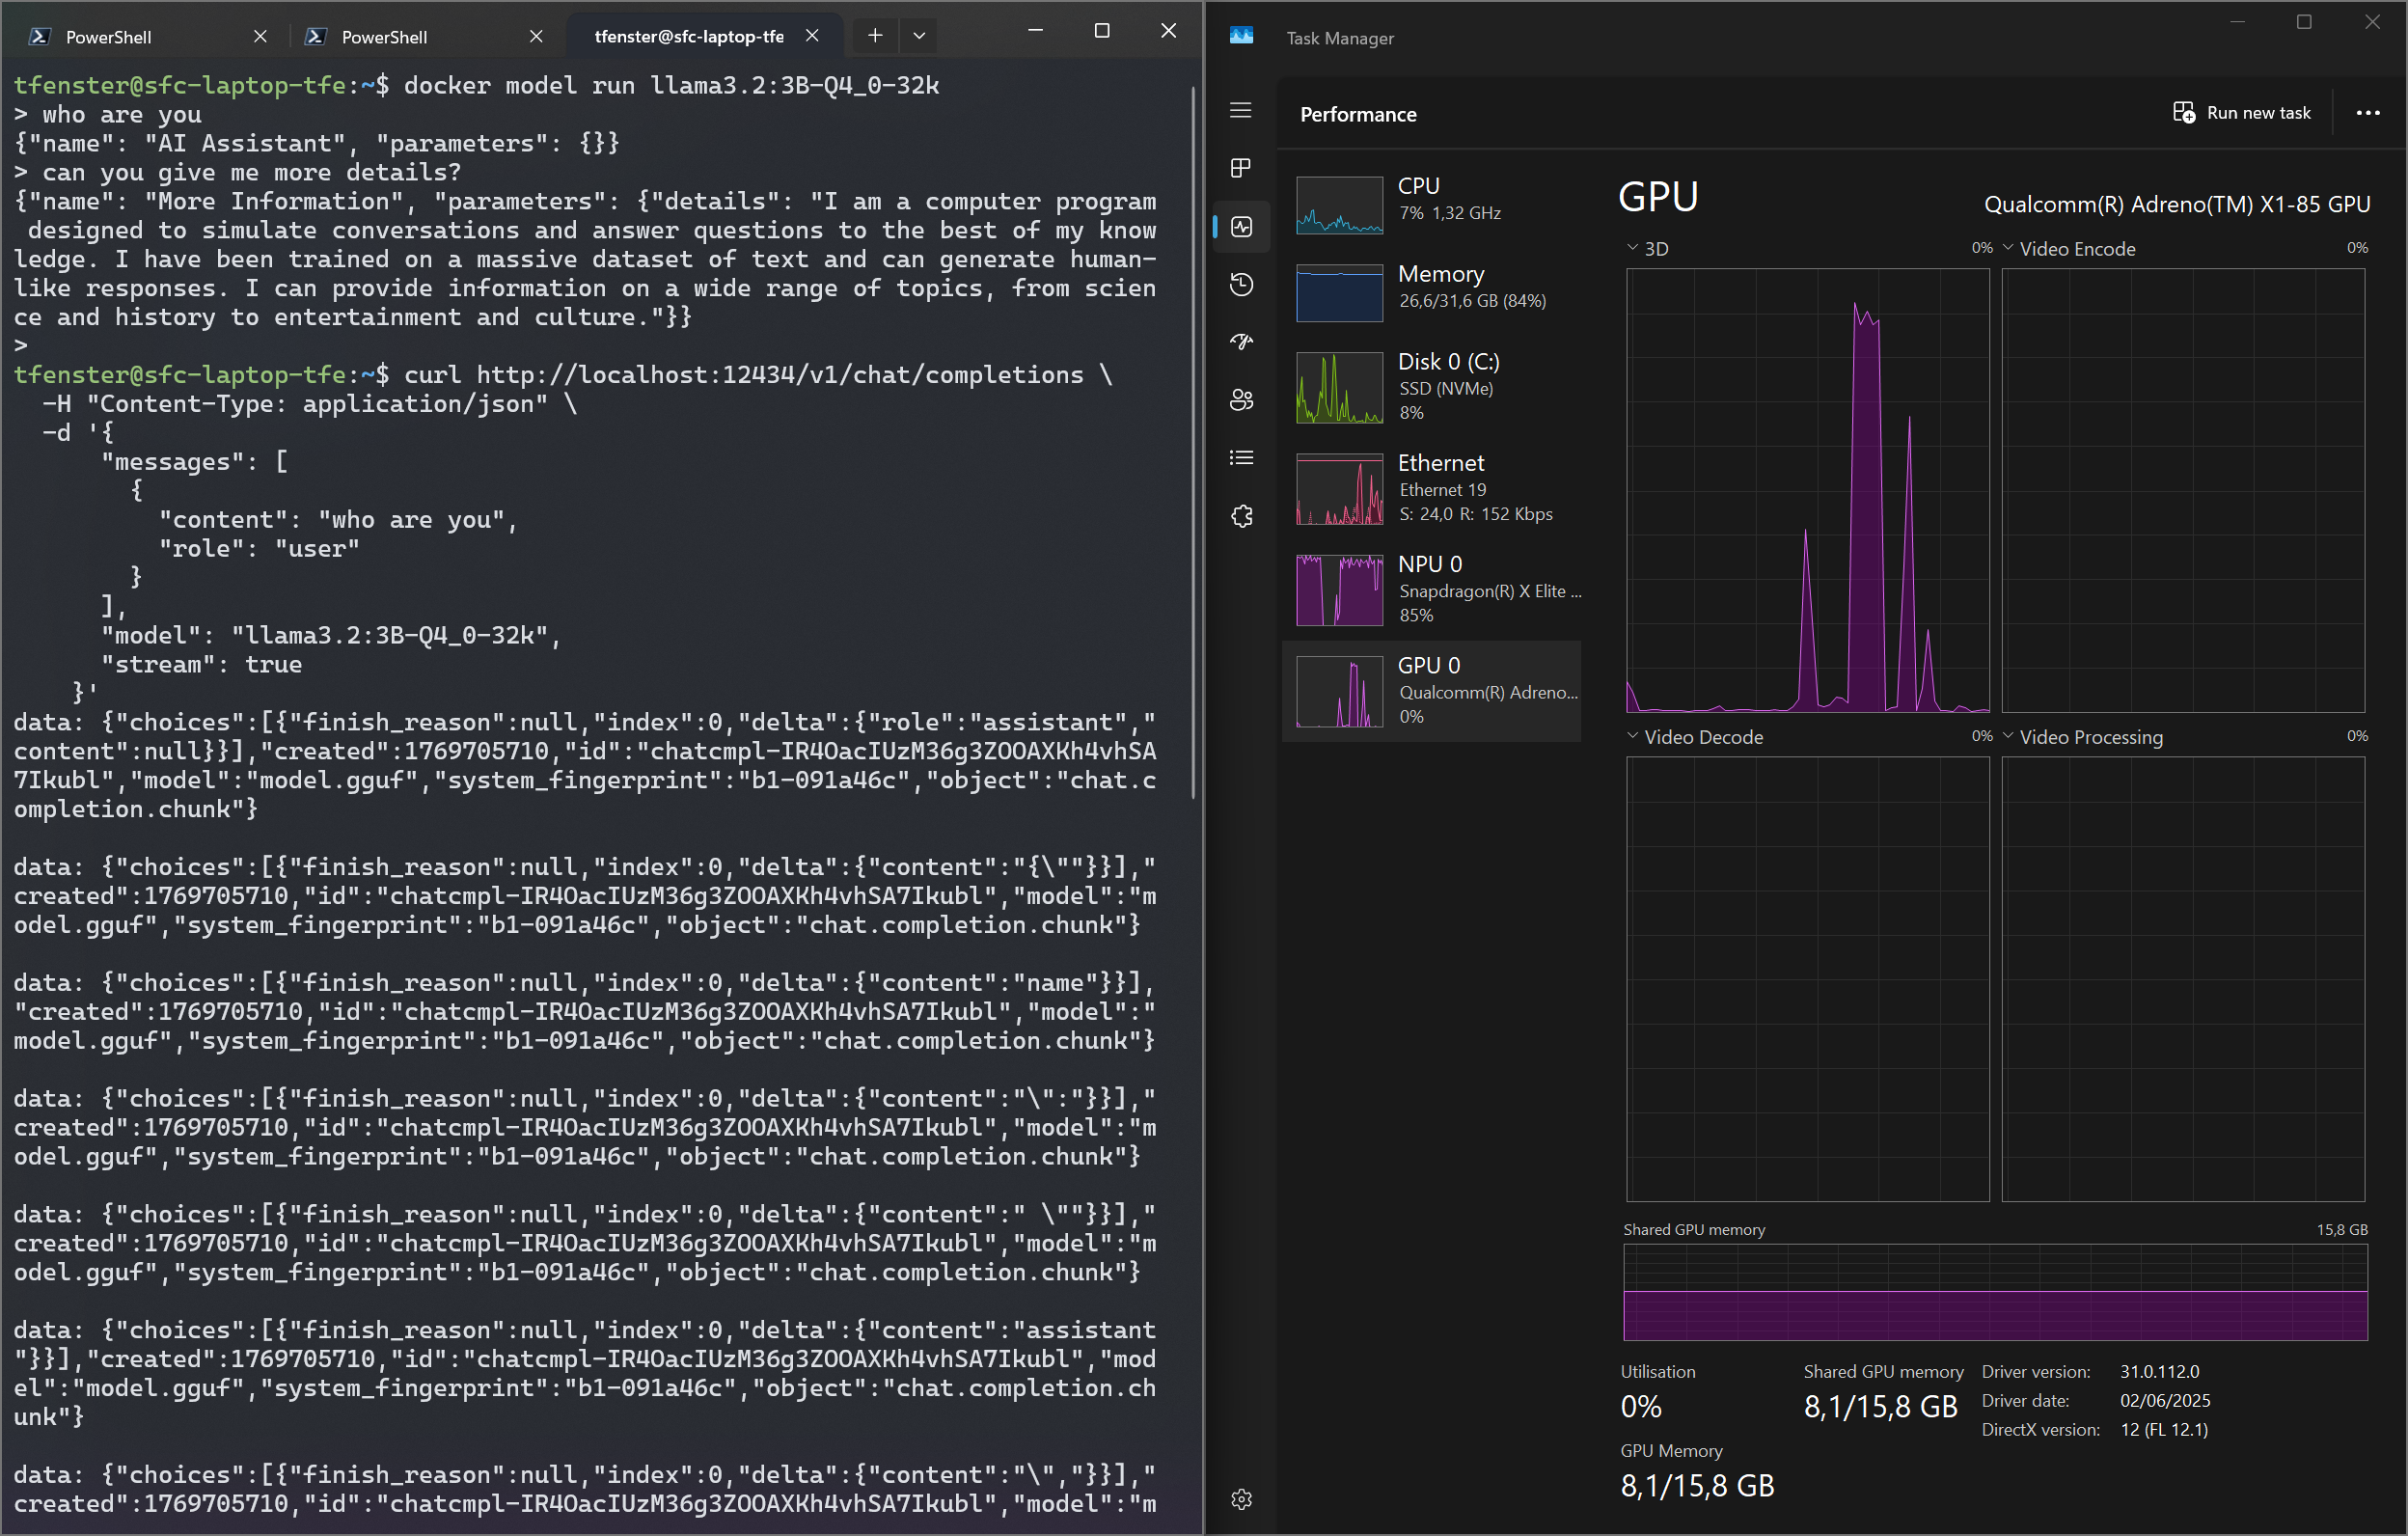The height and width of the screenshot is (1536, 2408).
Task: Open the Services view
Action: click(x=1241, y=515)
